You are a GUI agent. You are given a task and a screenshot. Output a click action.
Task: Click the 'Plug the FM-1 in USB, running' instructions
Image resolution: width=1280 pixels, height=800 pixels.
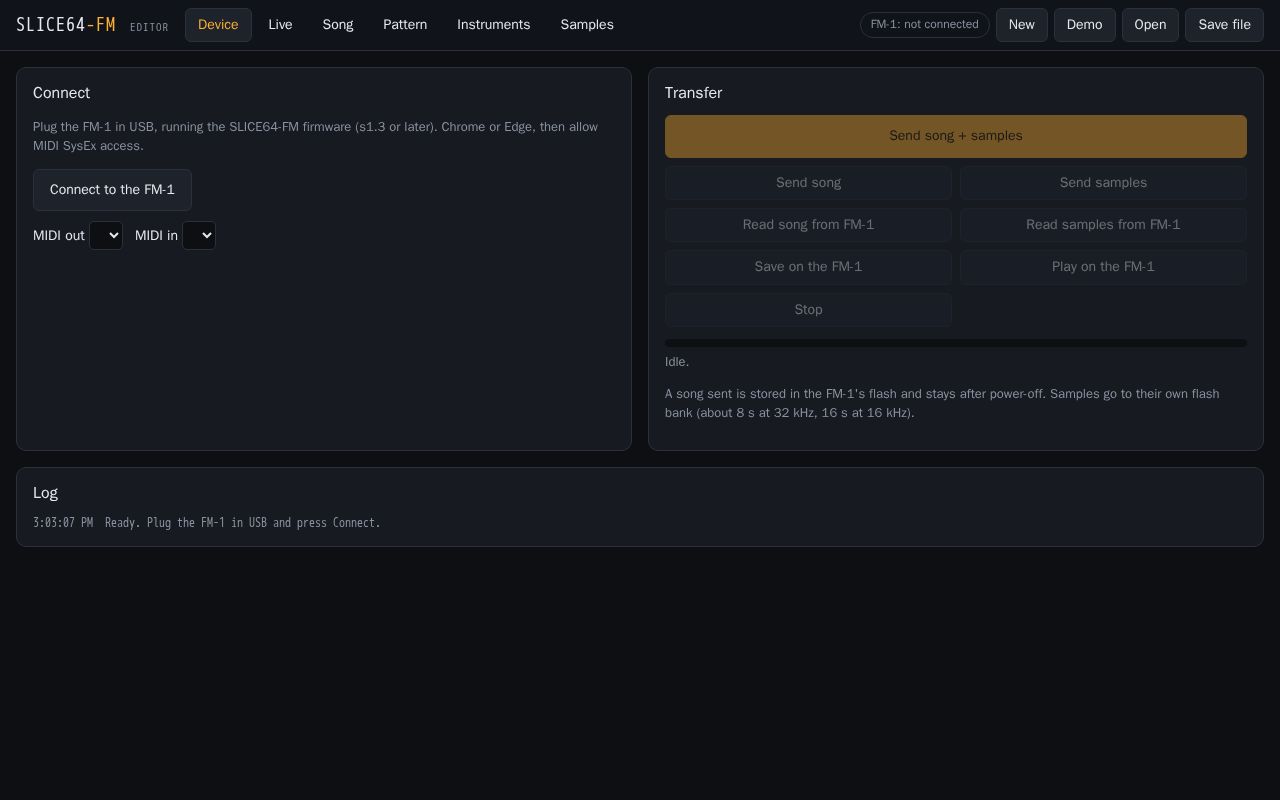[x=316, y=136]
